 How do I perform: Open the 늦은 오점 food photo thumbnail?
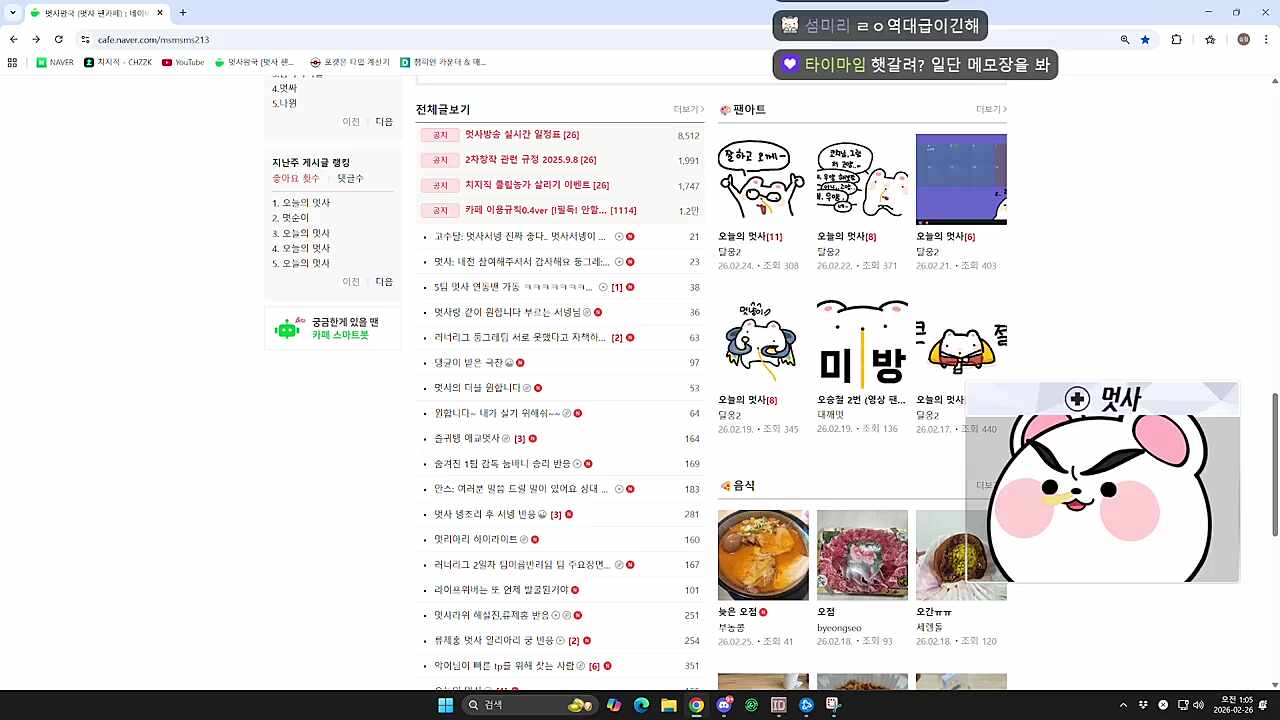[763, 554]
